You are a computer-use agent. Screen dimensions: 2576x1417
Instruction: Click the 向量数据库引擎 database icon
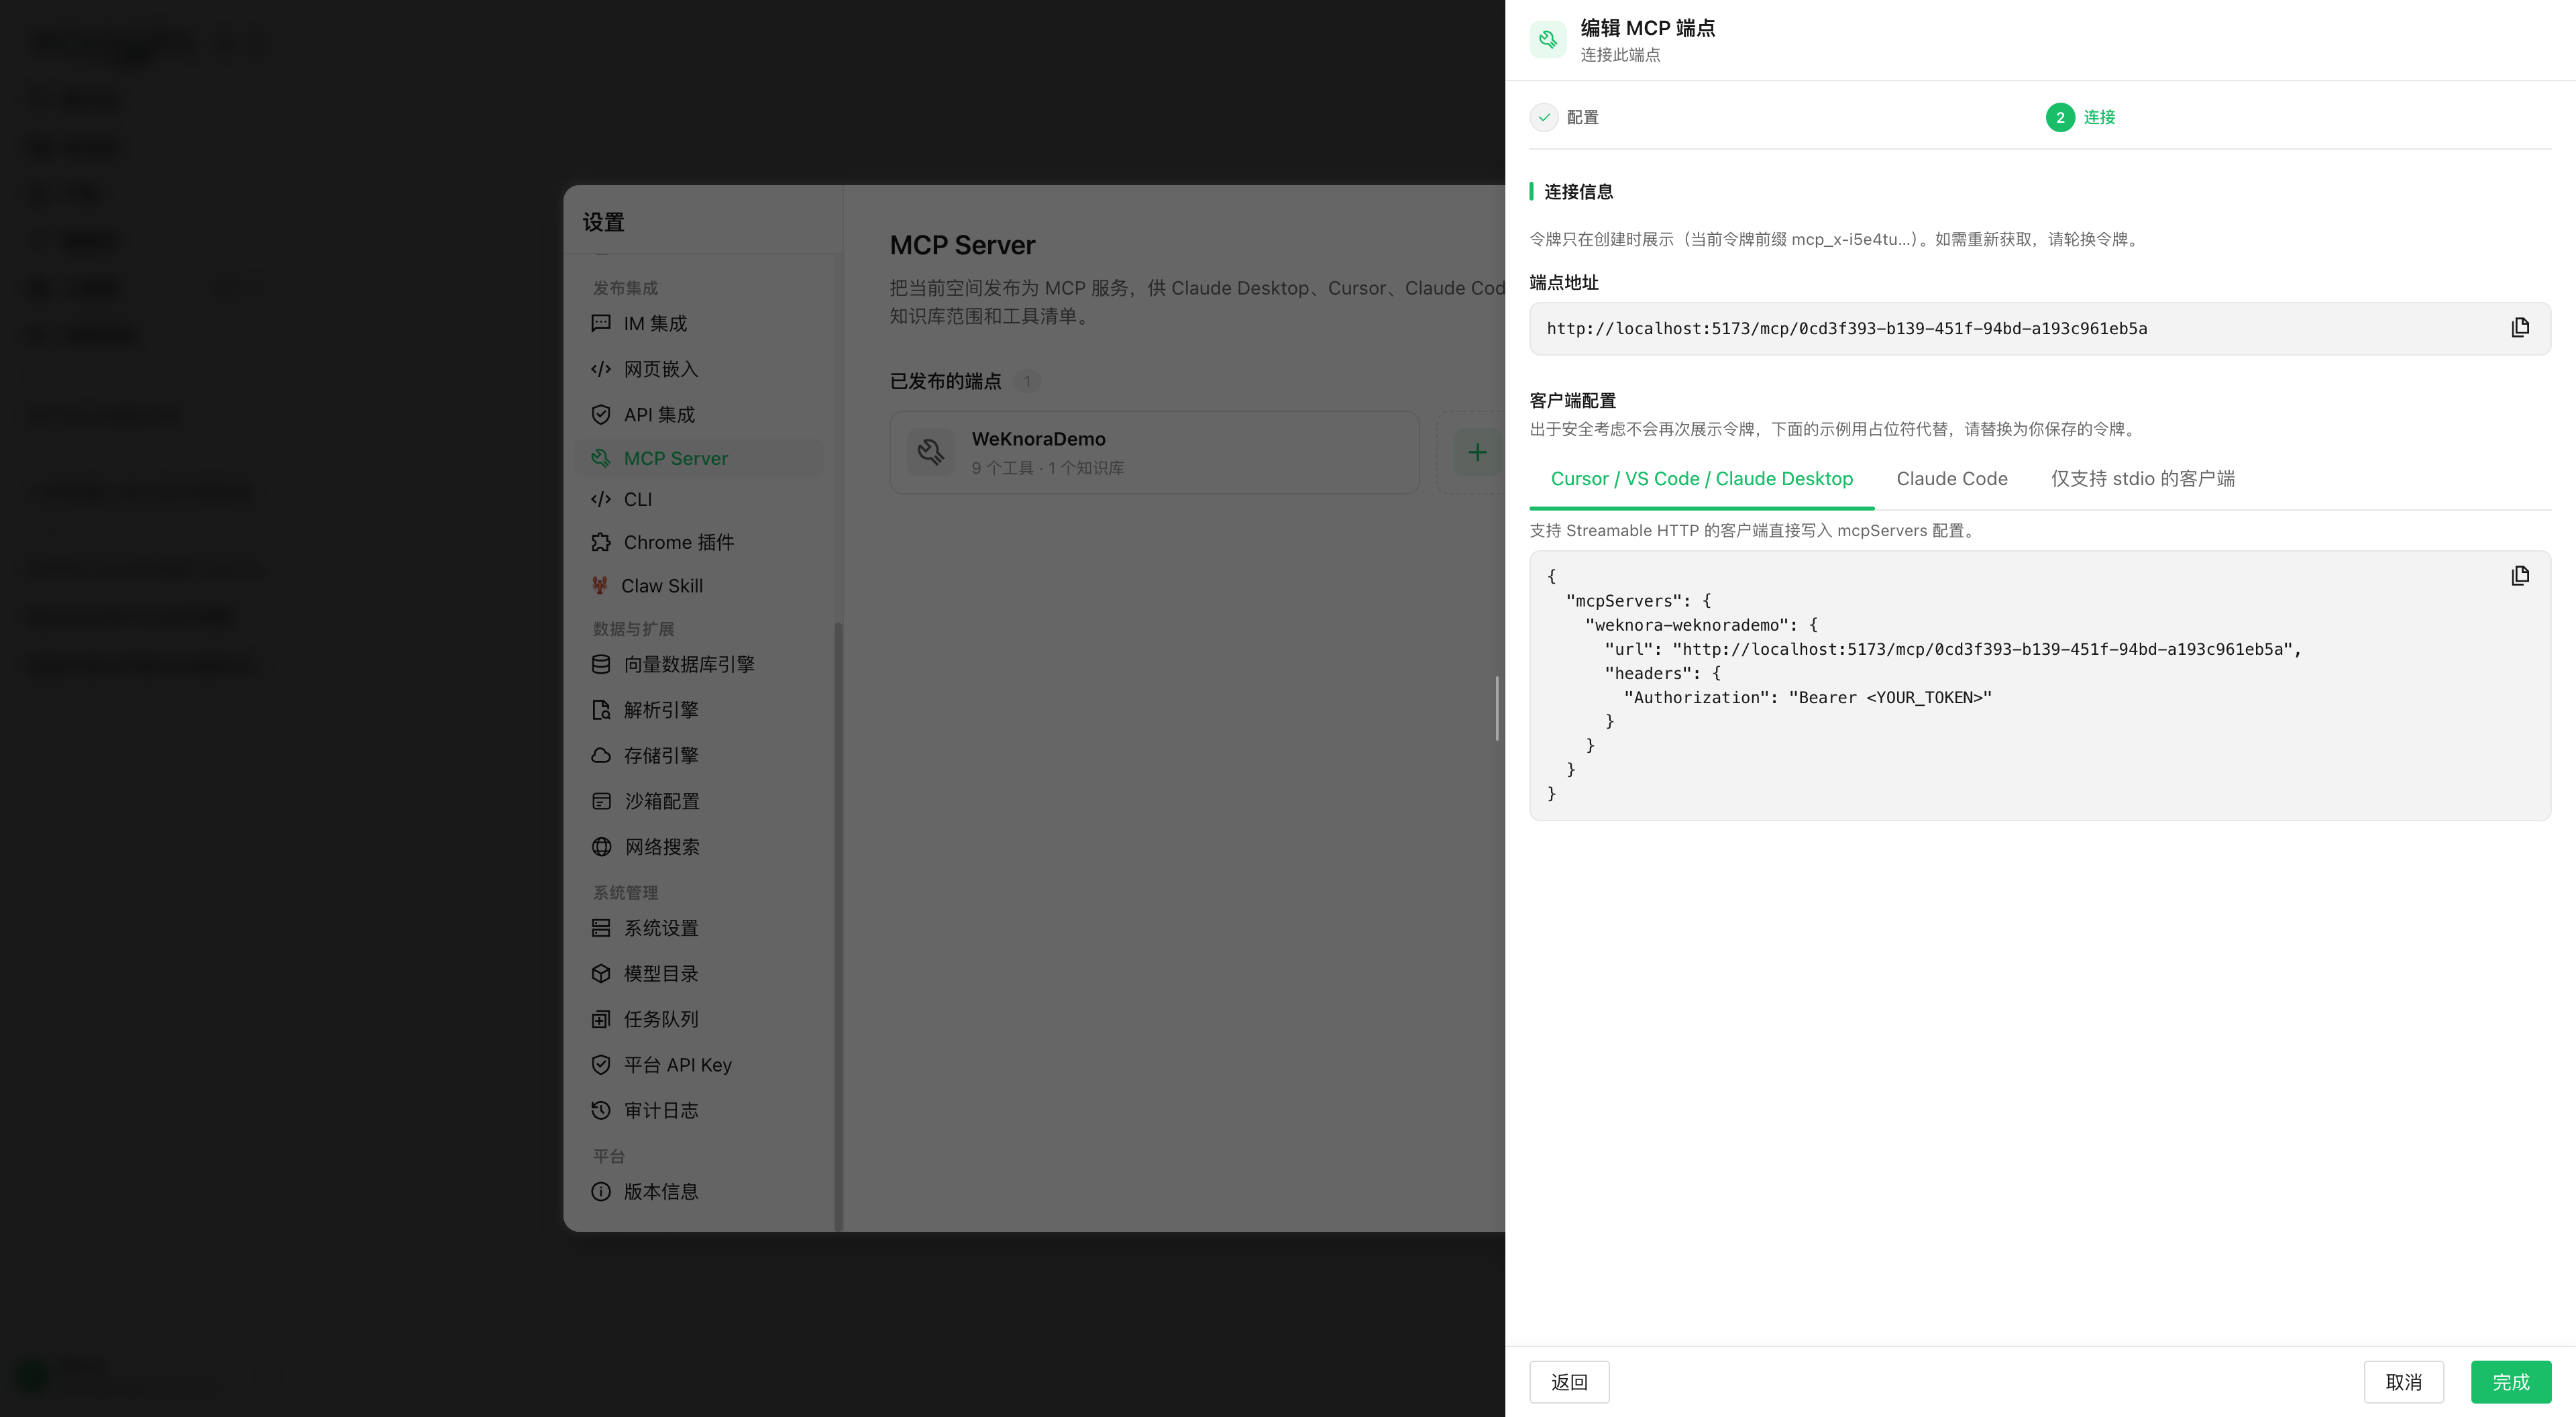(601, 664)
